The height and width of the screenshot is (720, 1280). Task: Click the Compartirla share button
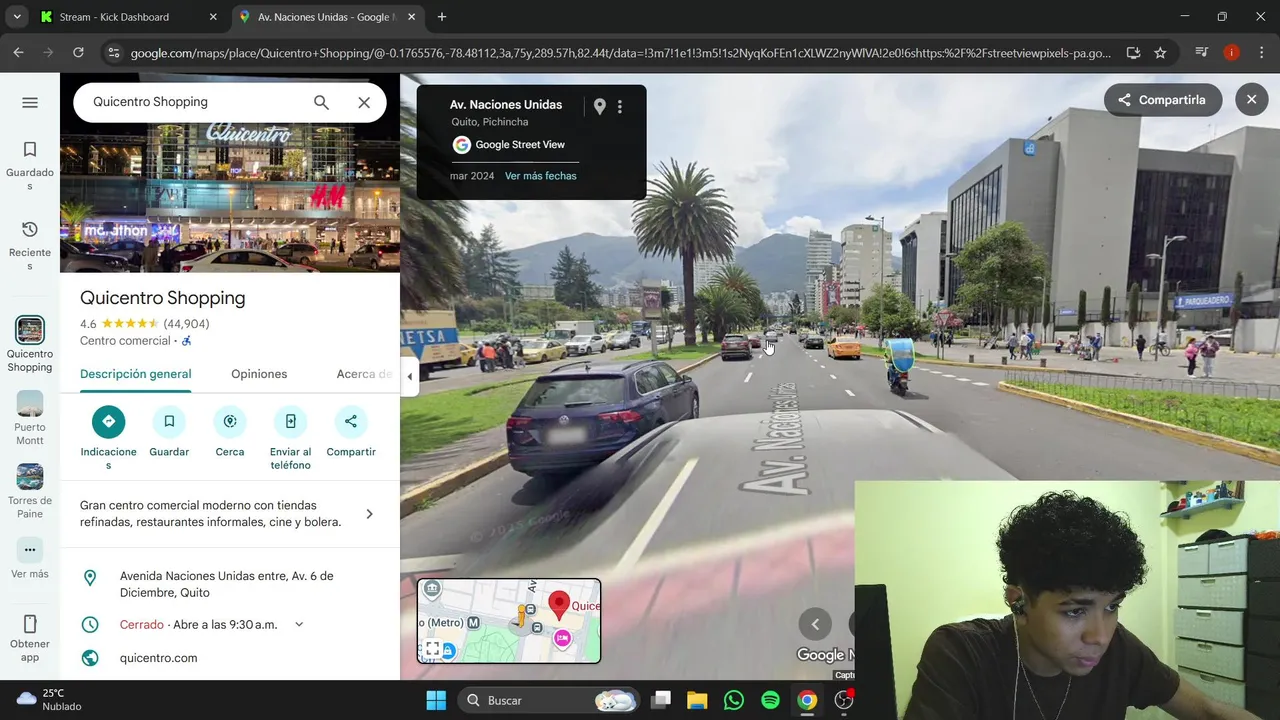[x=1163, y=100]
